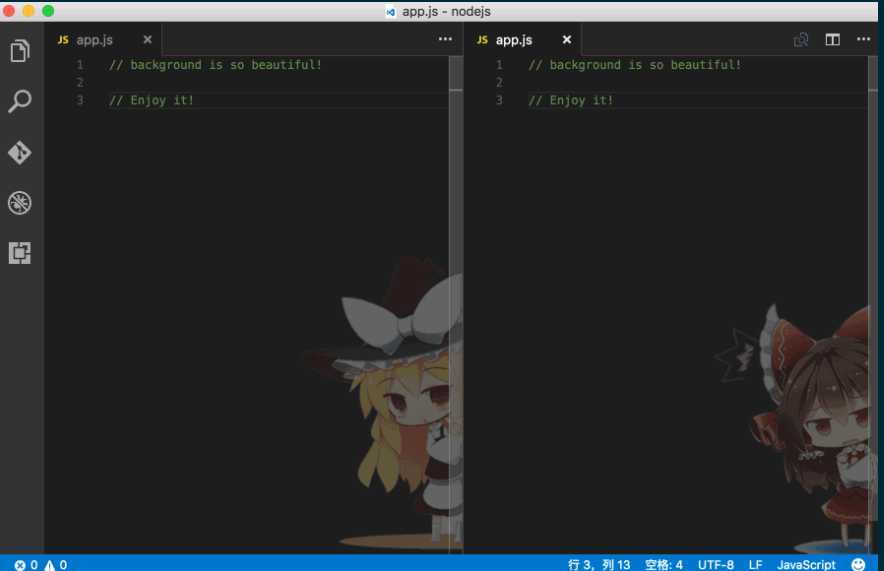Click the green maximize window button
The height and width of the screenshot is (571, 884).
(x=48, y=11)
